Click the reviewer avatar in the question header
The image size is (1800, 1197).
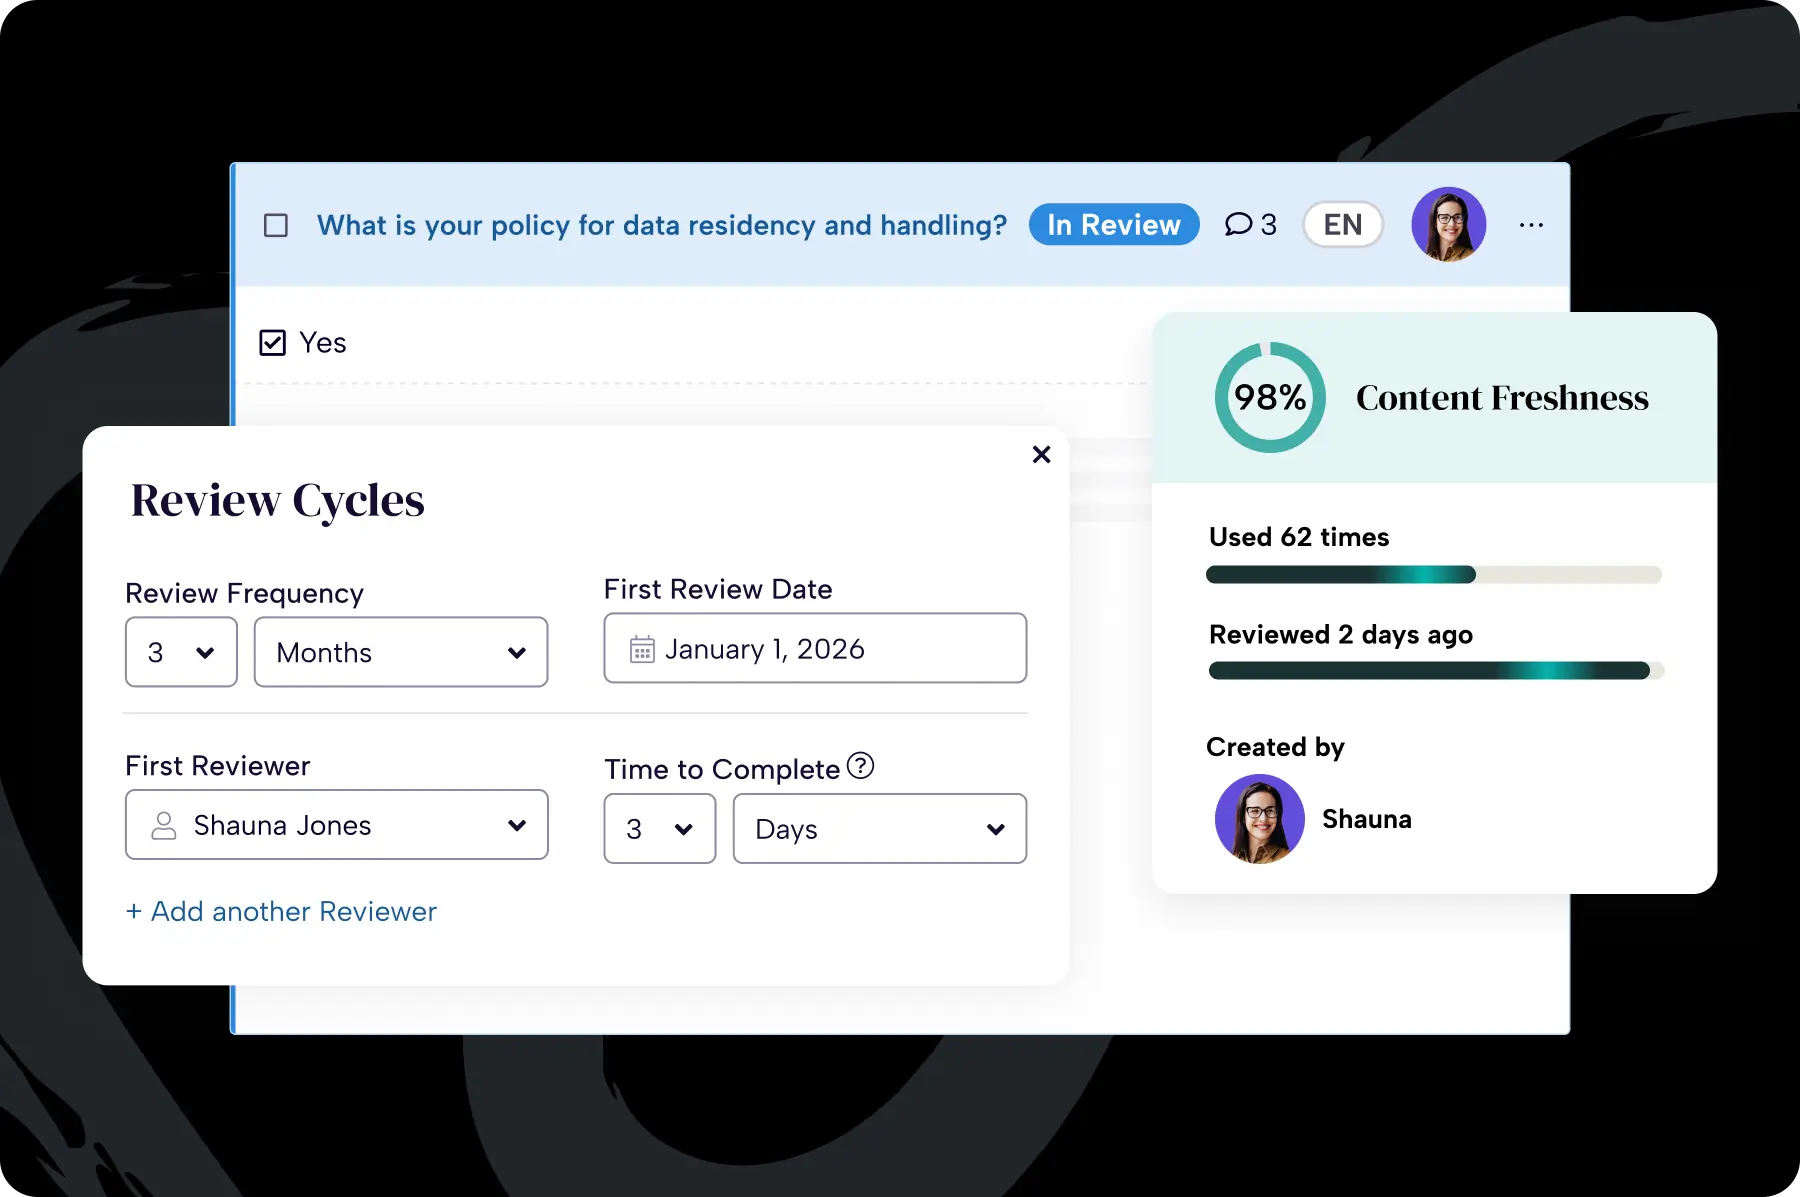(x=1448, y=225)
